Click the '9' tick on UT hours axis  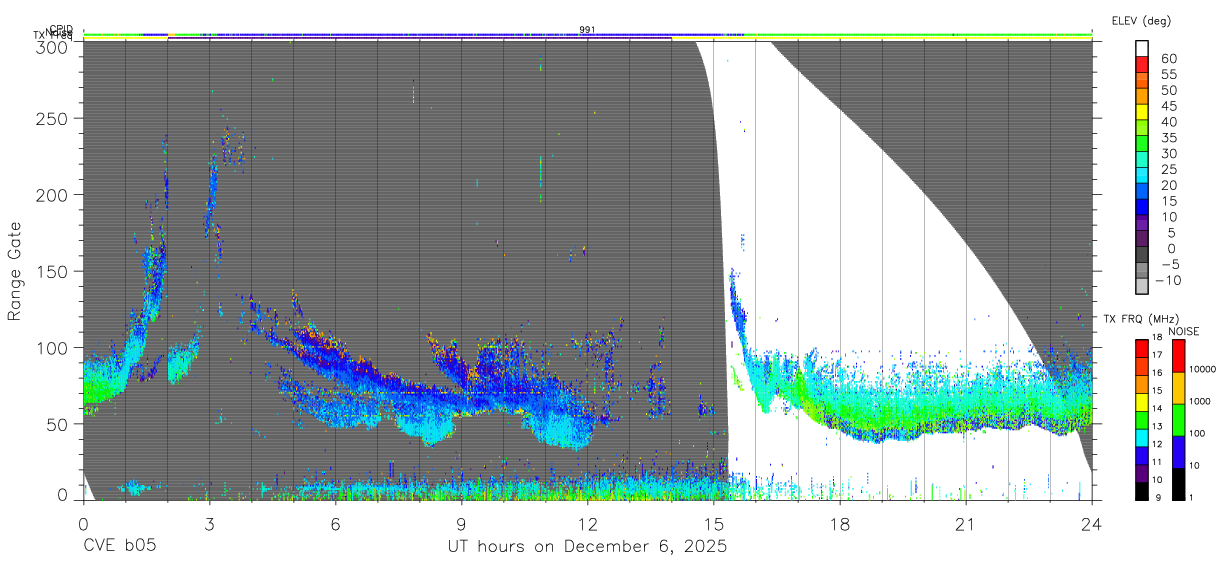pyautogui.click(x=461, y=523)
